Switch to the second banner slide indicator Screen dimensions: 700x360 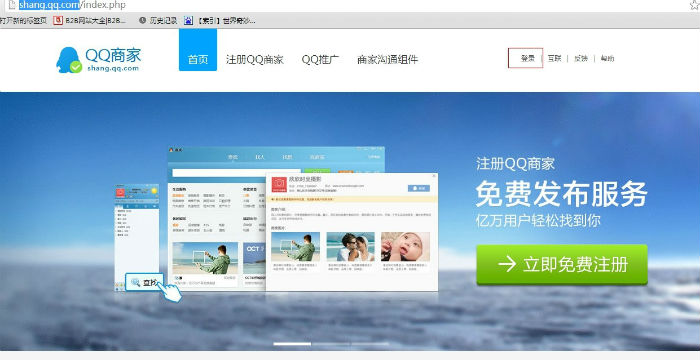coord(331,344)
